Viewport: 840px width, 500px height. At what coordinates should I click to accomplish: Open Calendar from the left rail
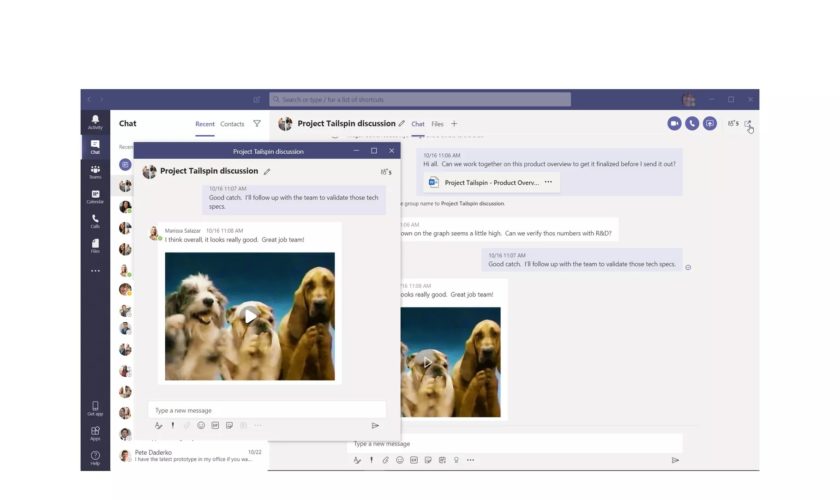[x=95, y=196]
